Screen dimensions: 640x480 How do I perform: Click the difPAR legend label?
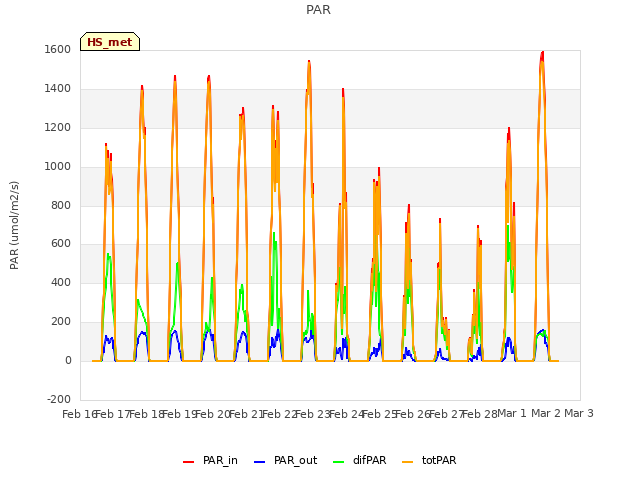click(x=369, y=460)
